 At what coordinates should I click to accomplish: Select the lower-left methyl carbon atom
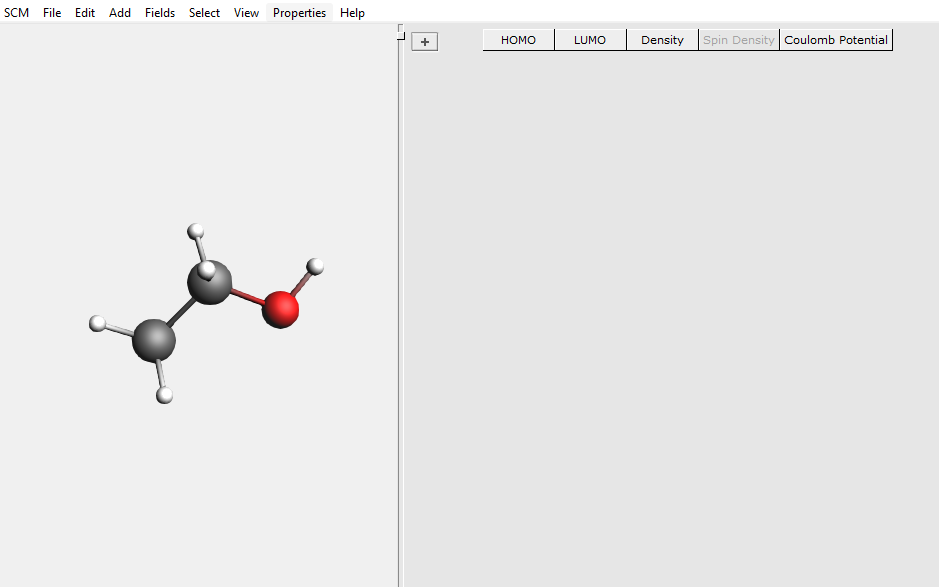(x=154, y=340)
